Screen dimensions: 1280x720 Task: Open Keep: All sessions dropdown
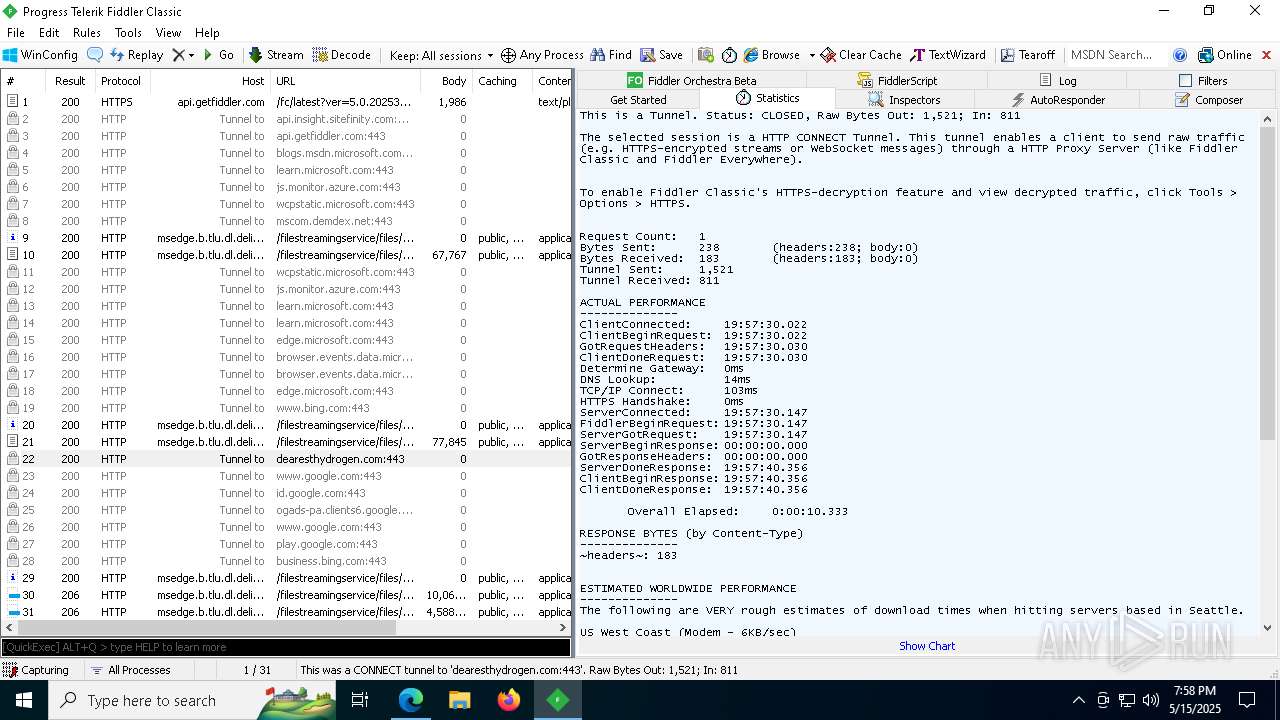click(441, 55)
